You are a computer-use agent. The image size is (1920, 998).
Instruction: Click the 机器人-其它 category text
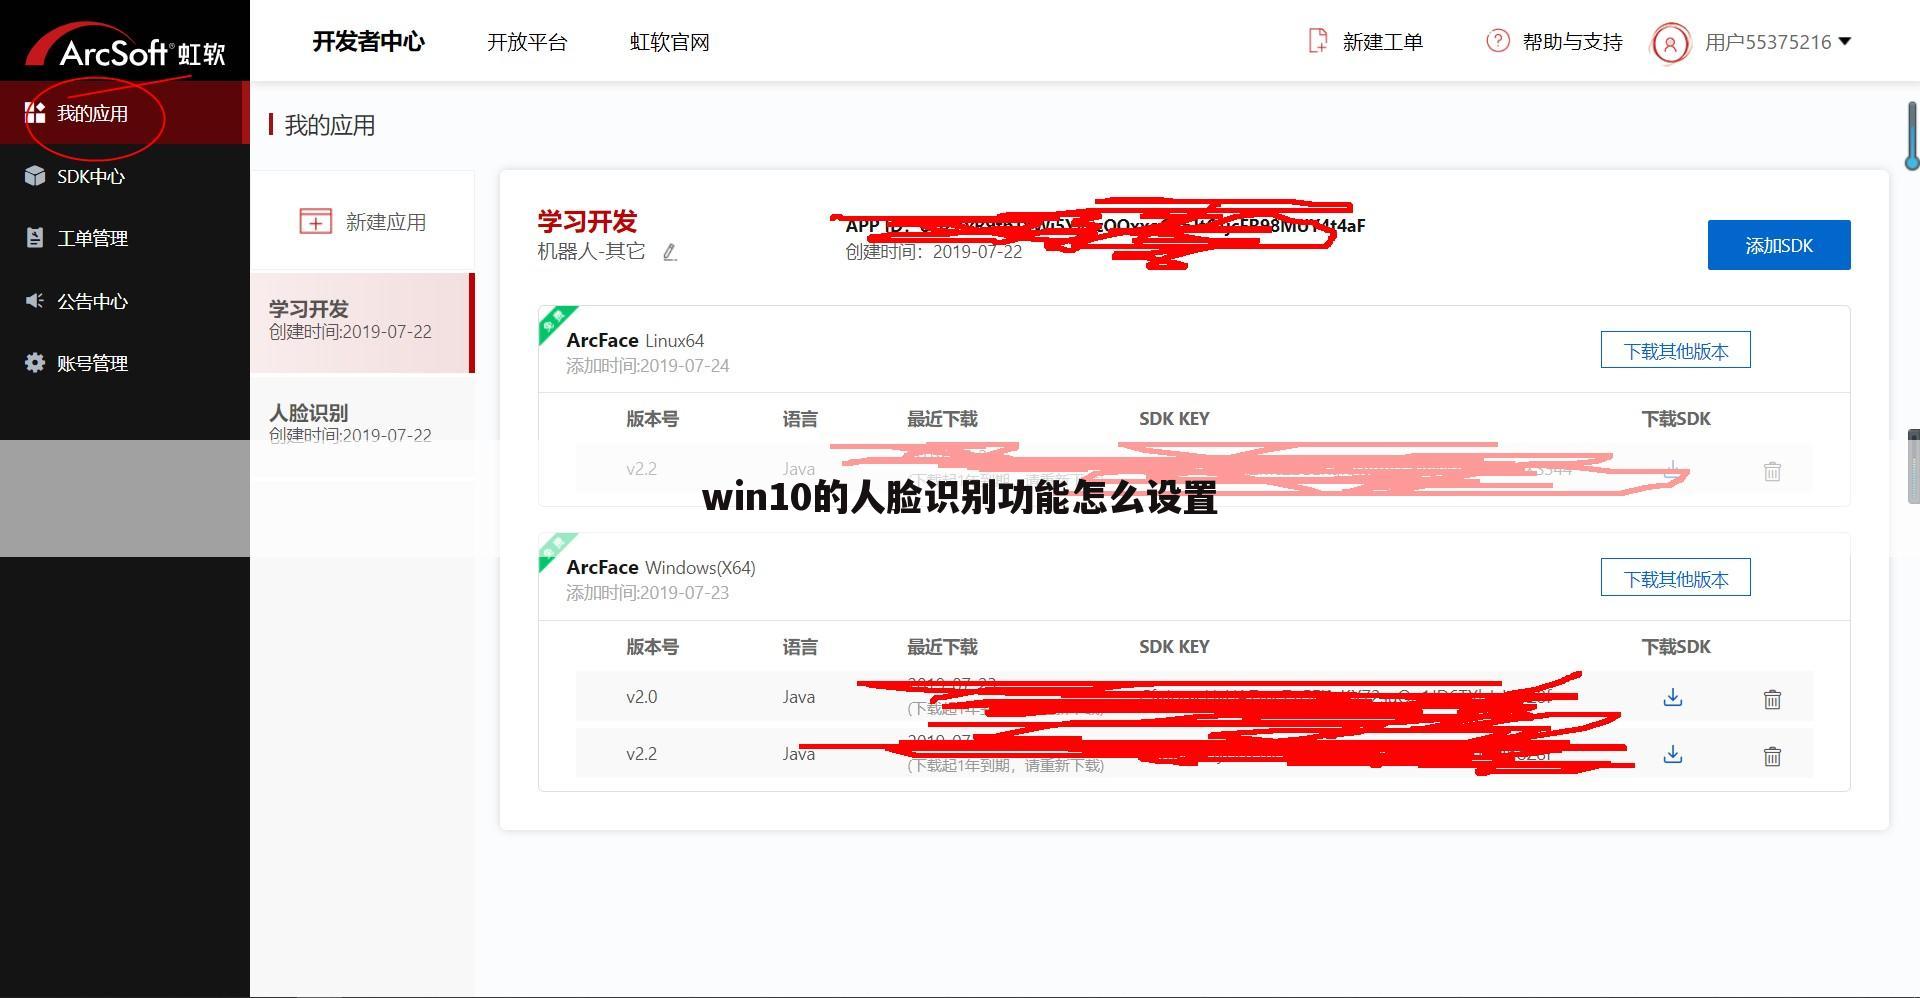(591, 251)
